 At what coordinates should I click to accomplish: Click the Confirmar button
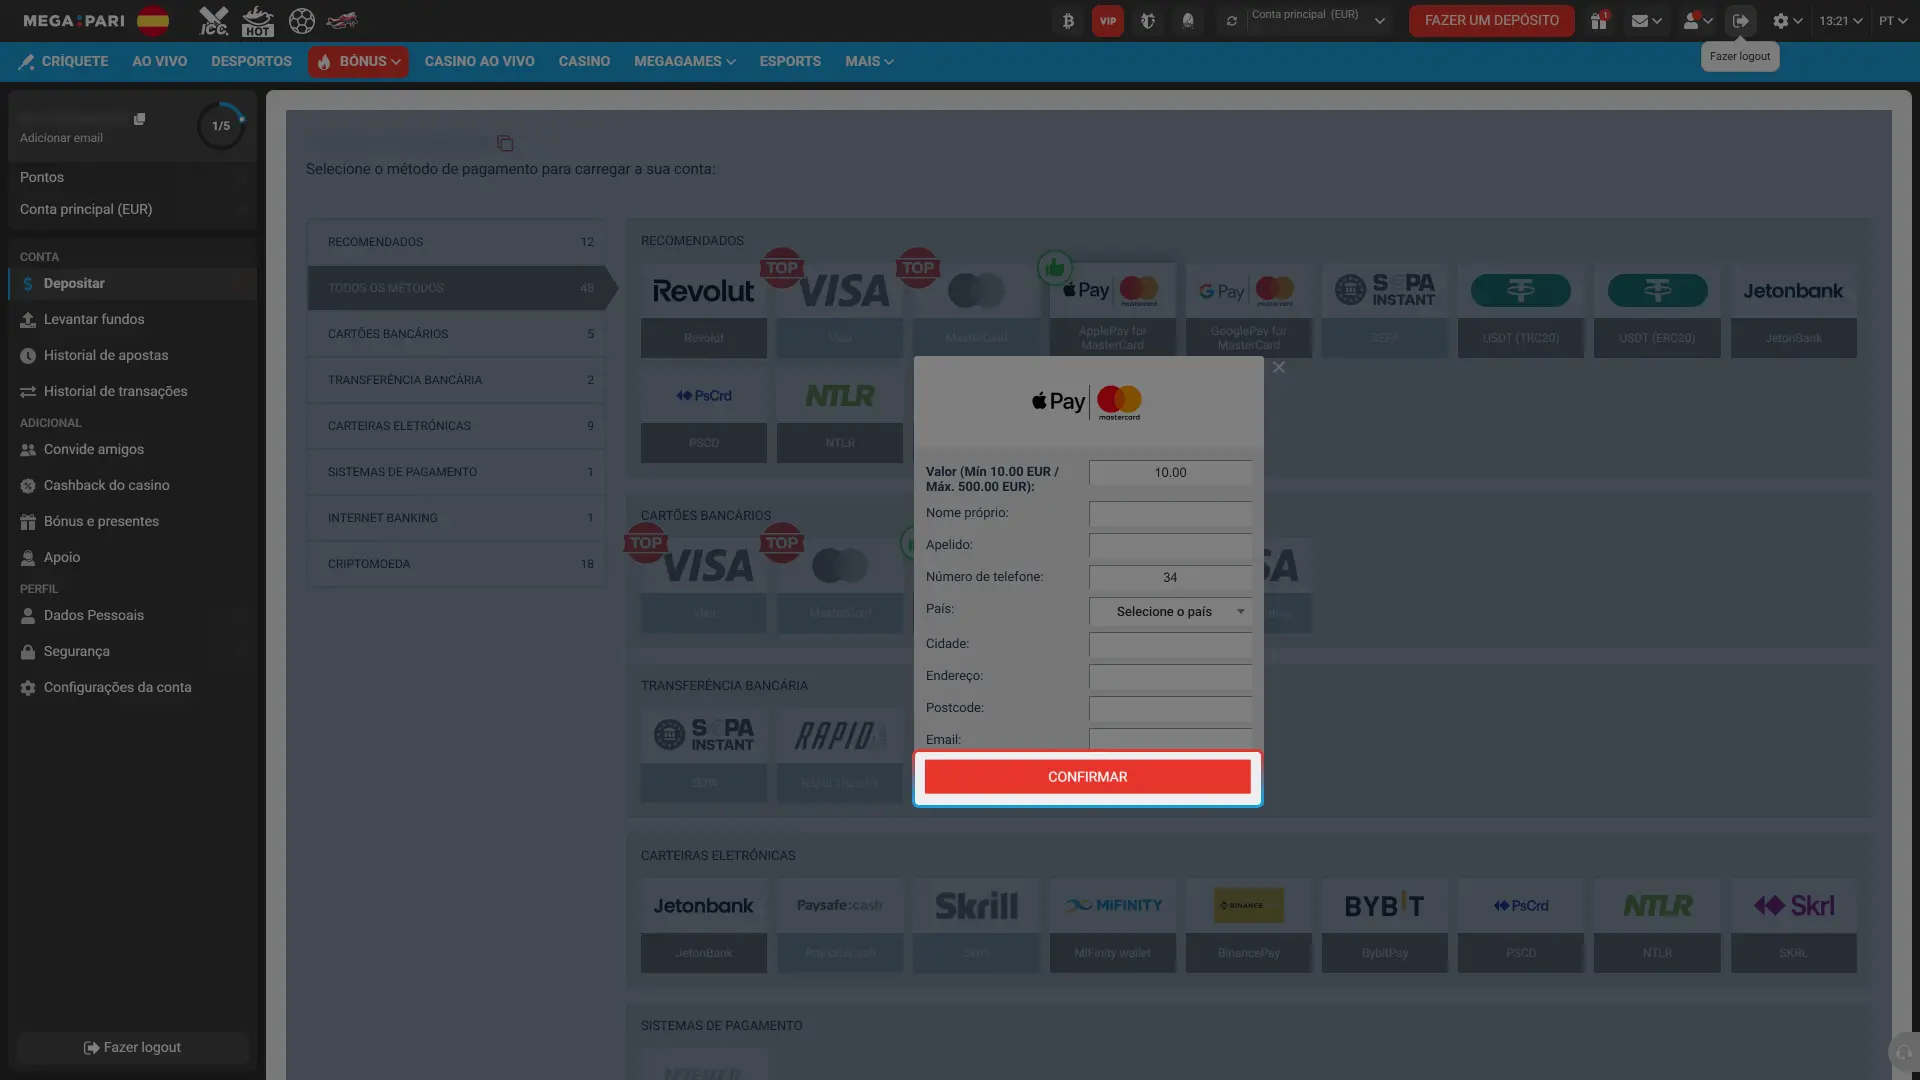pyautogui.click(x=1087, y=777)
